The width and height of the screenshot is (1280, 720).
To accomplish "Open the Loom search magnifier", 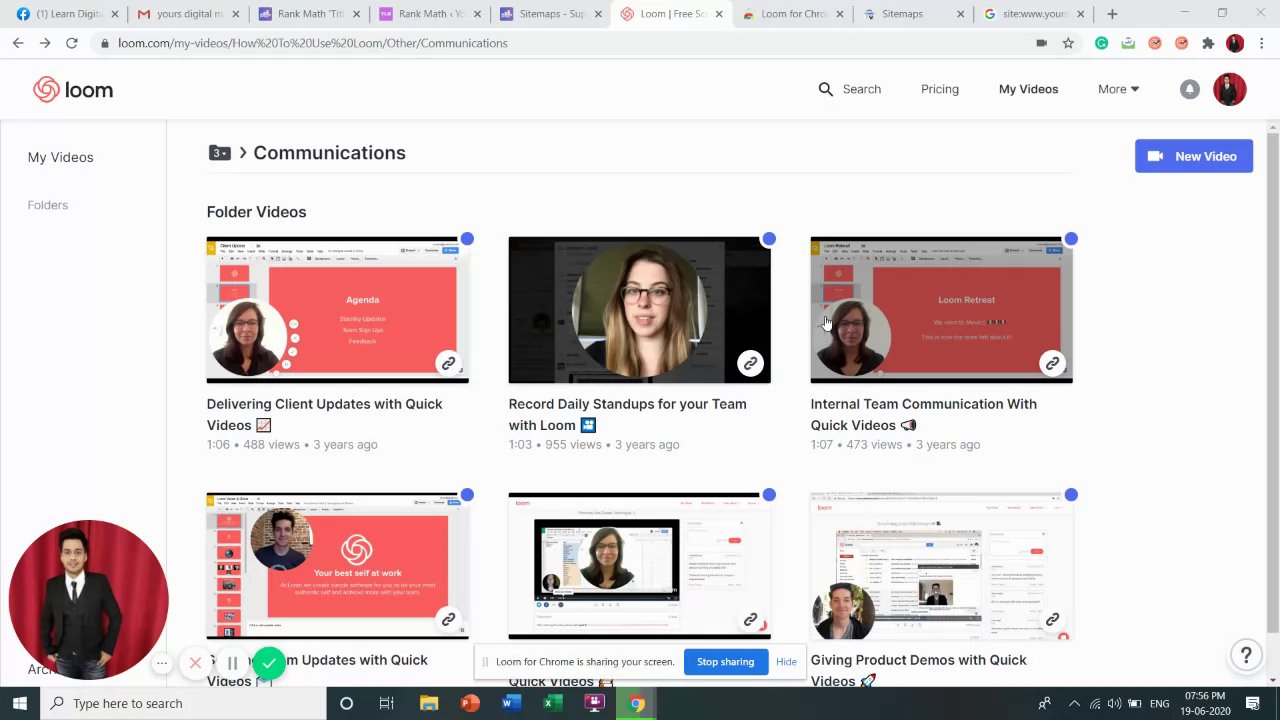I will click(x=825, y=89).
